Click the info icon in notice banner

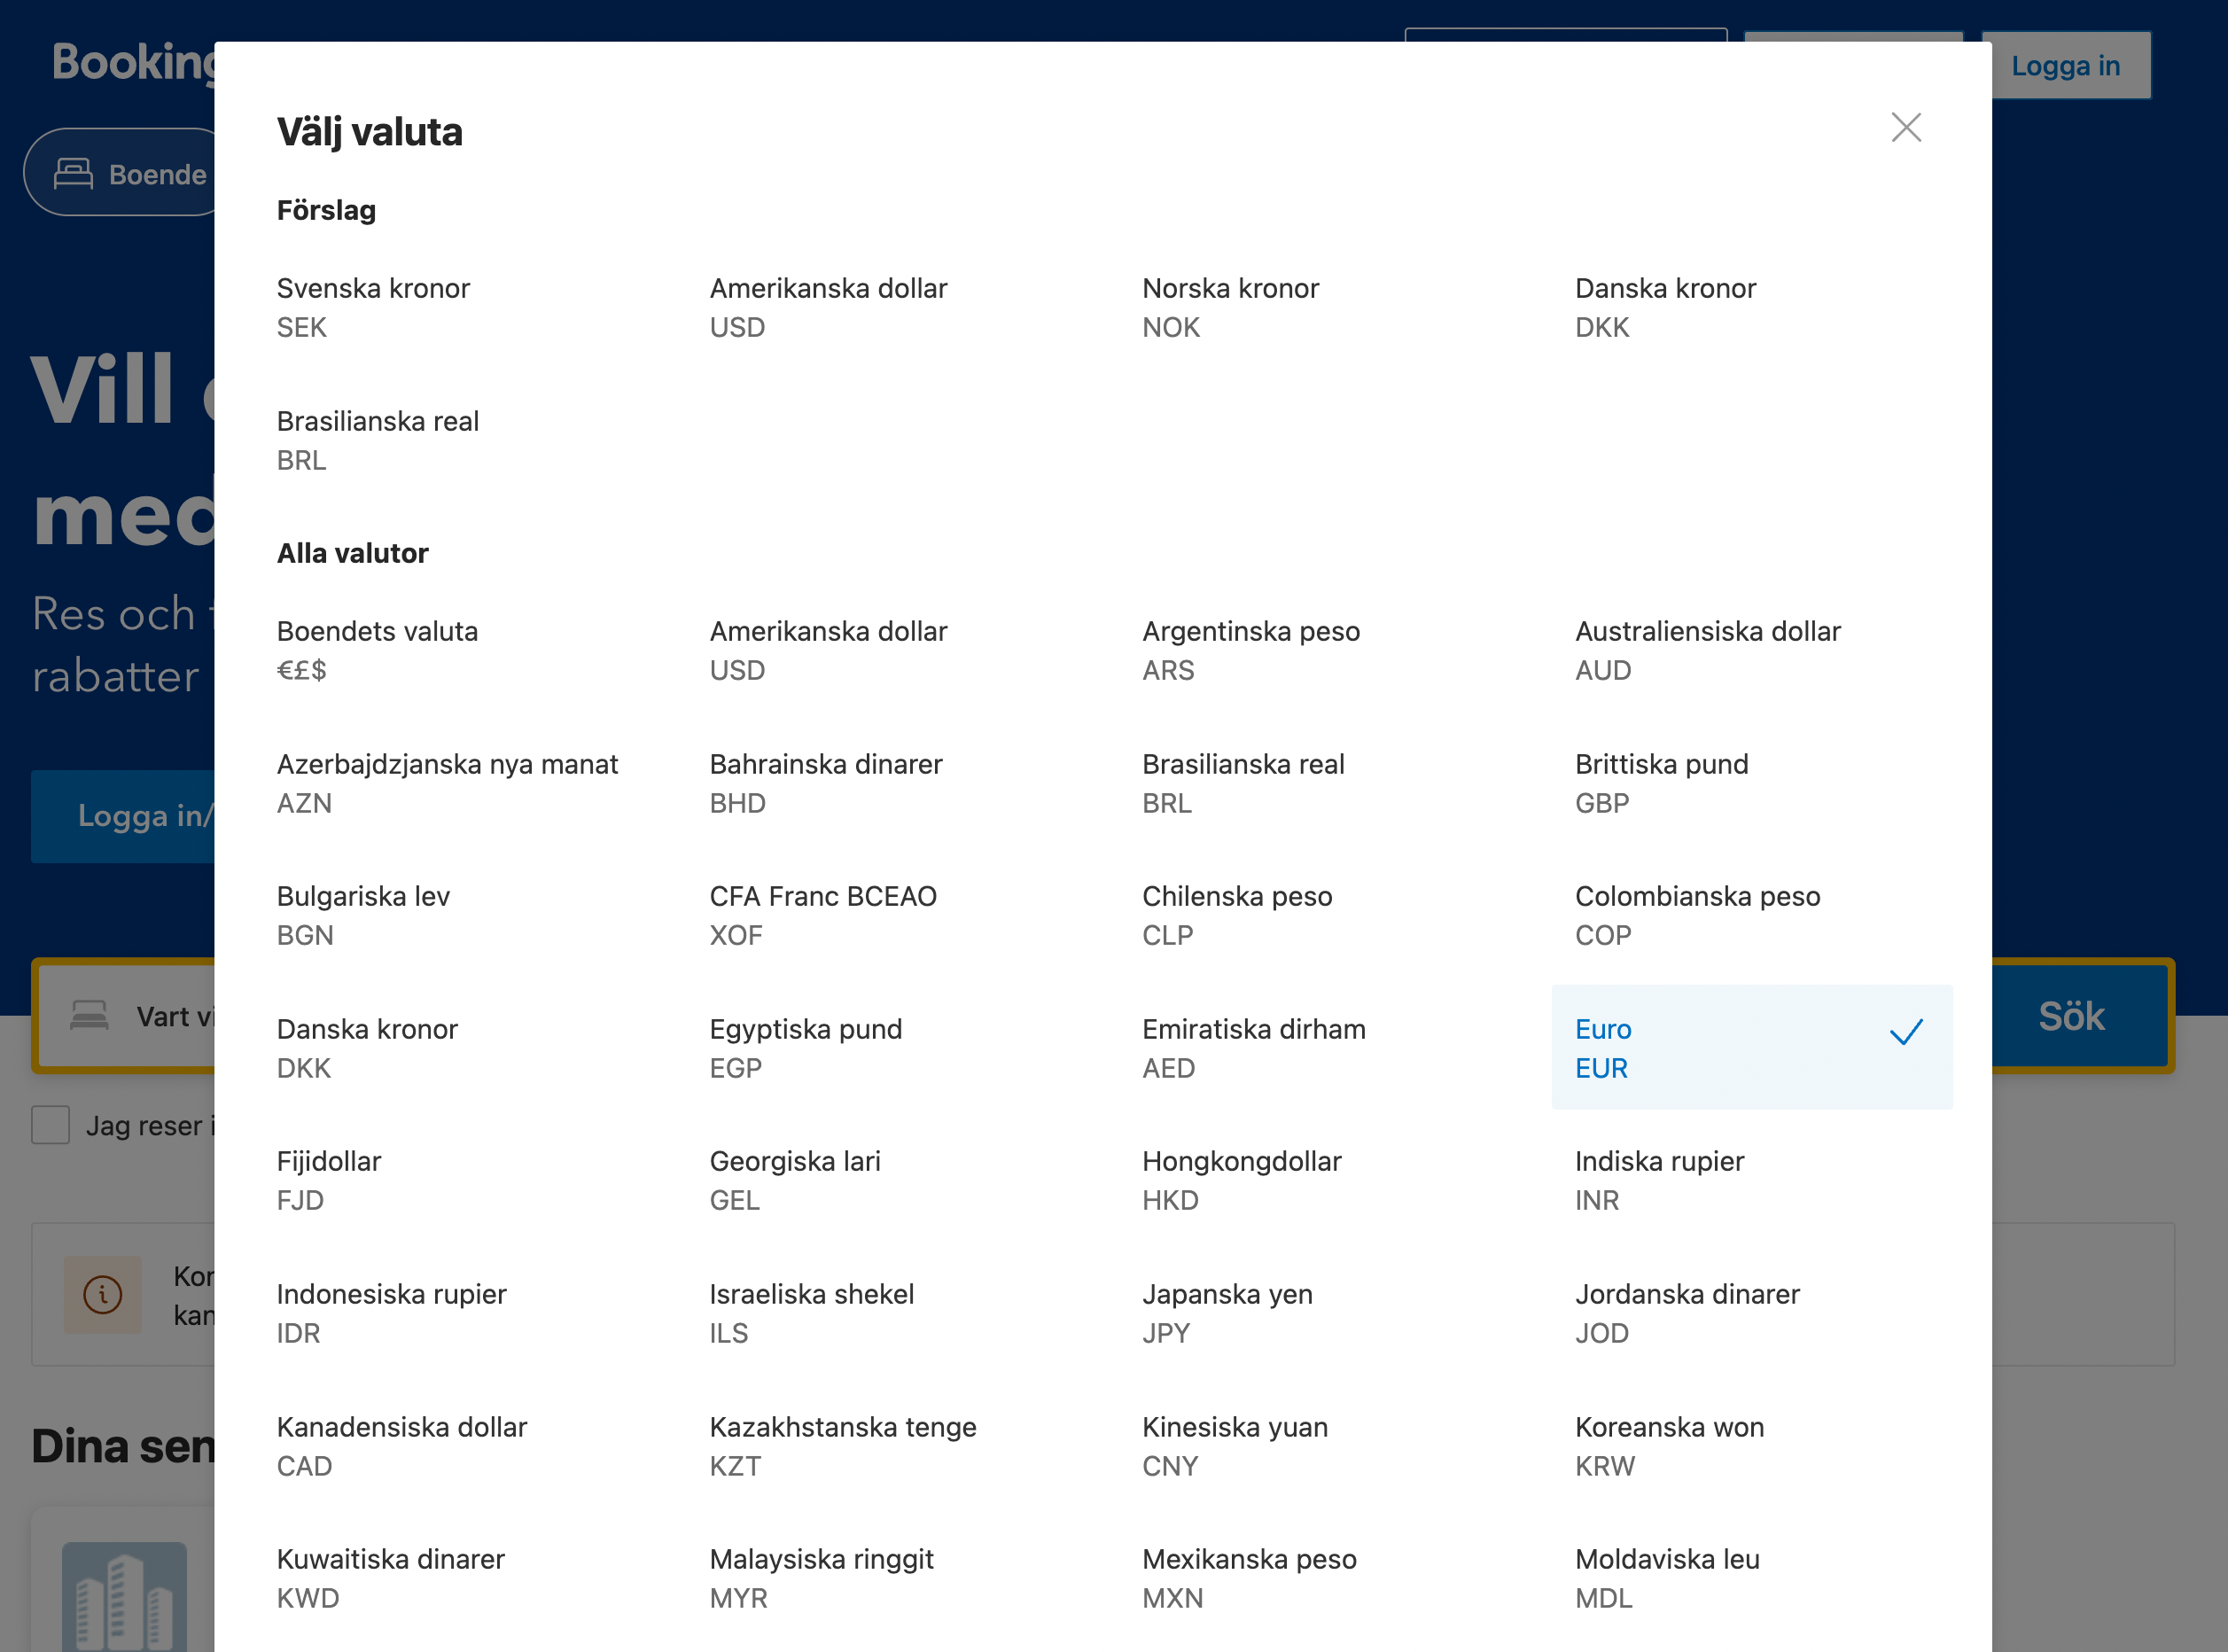[102, 1294]
